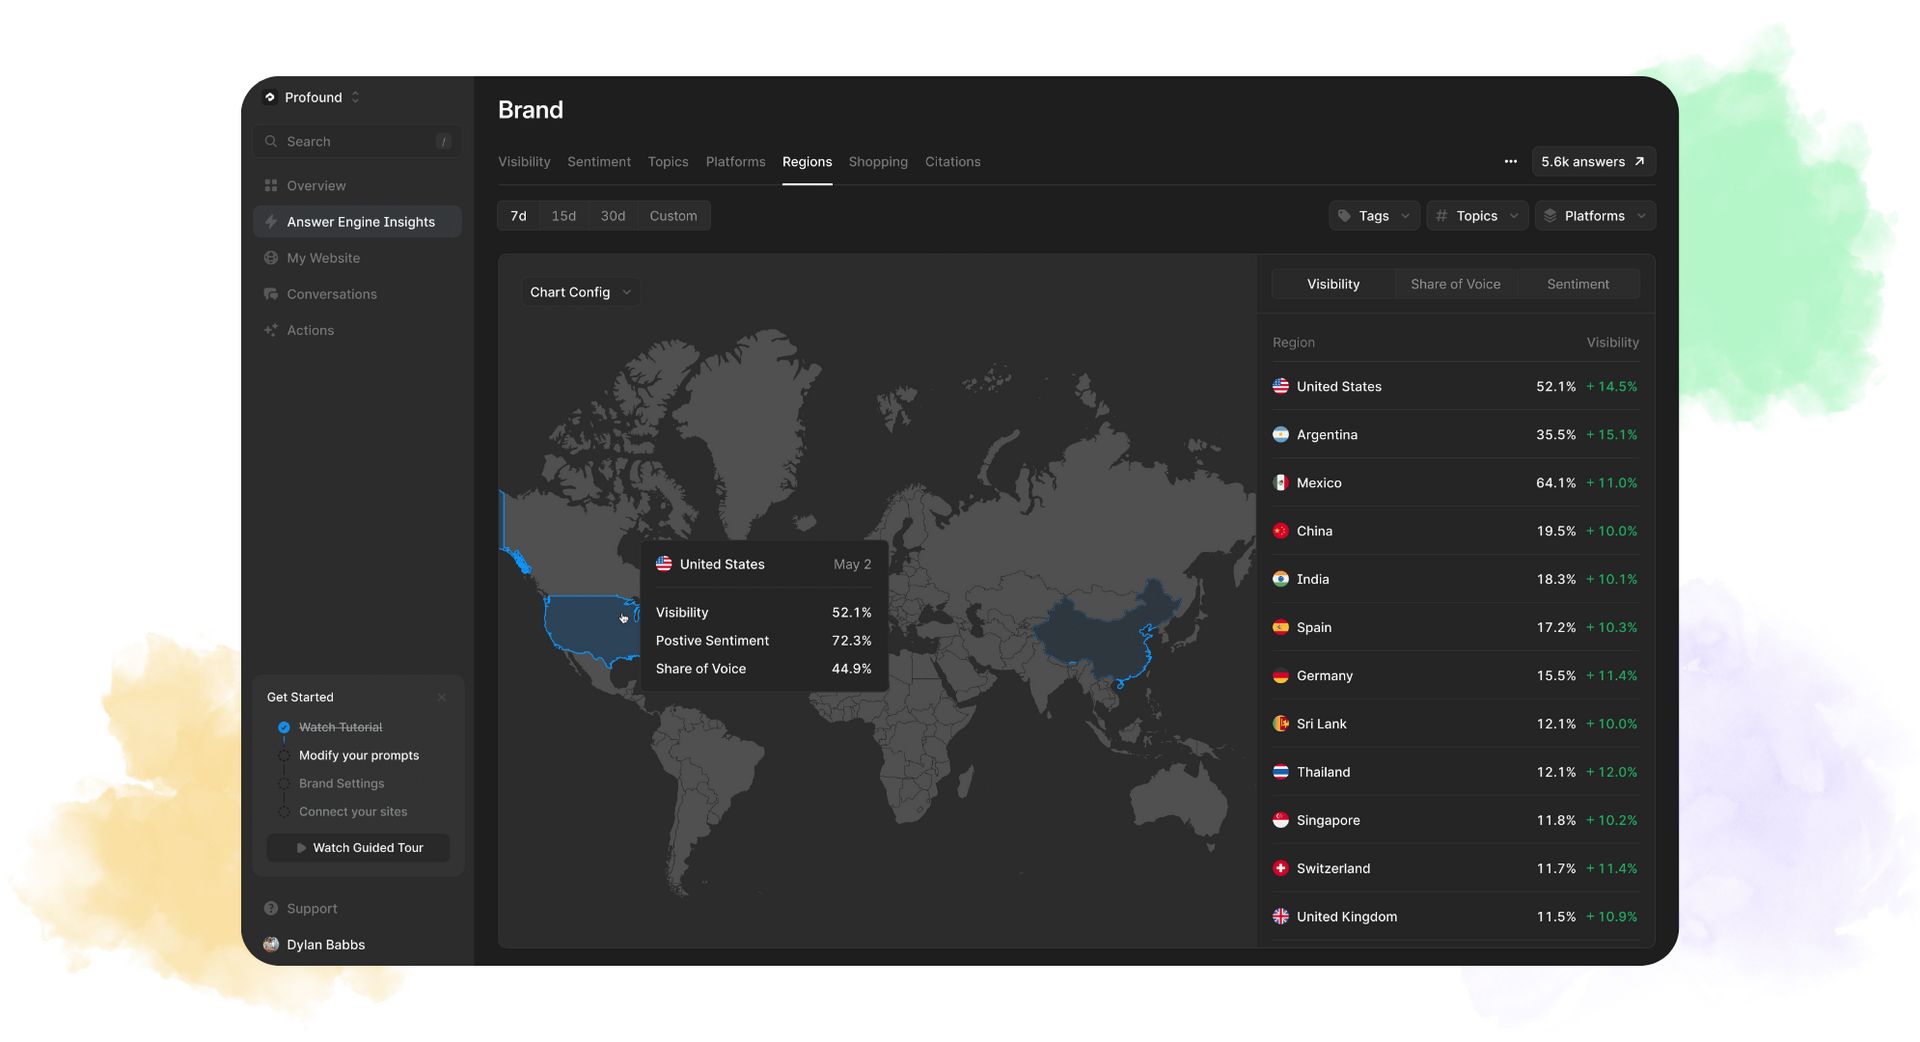Open the Support link
1920x1042 pixels.
point(312,909)
